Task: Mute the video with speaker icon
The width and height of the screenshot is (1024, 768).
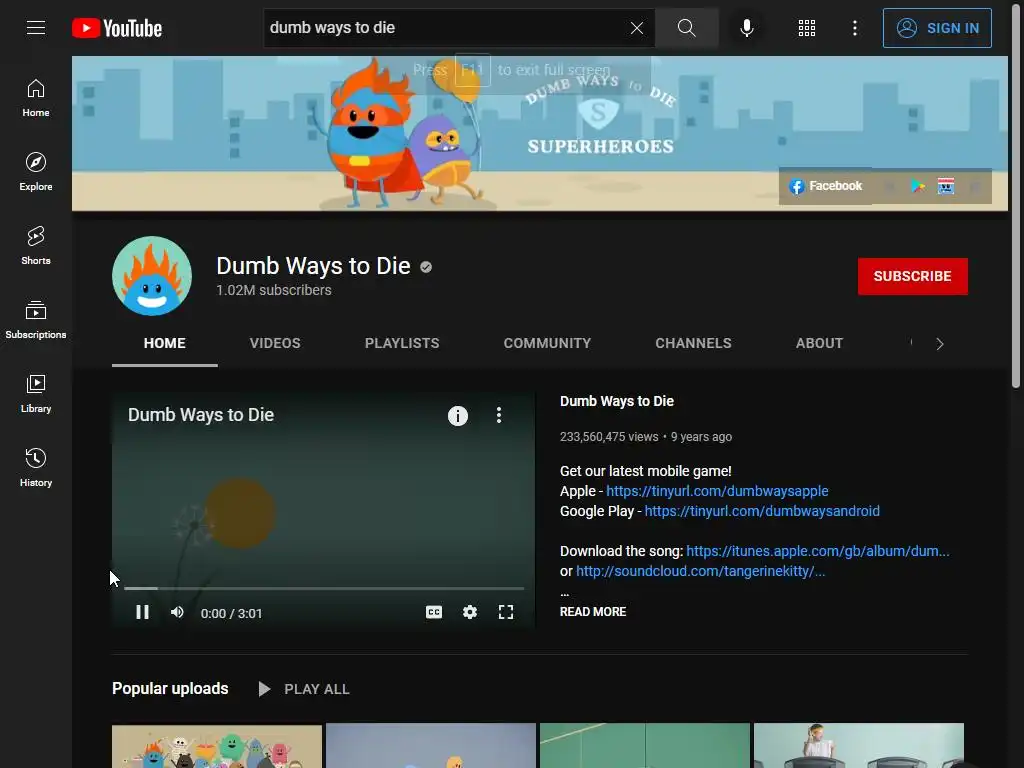Action: pyautogui.click(x=177, y=613)
